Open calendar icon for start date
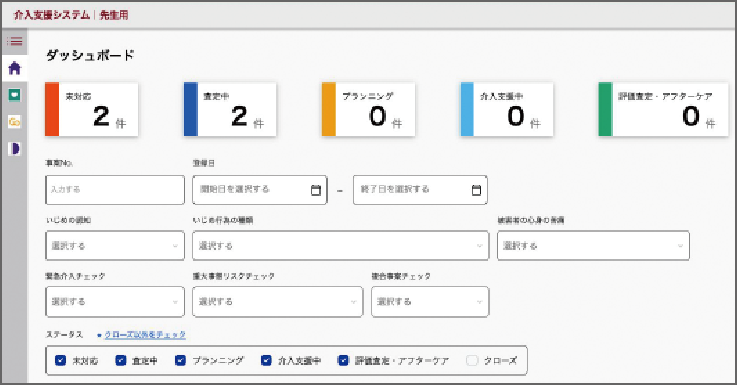This screenshot has width=737, height=385. point(316,190)
